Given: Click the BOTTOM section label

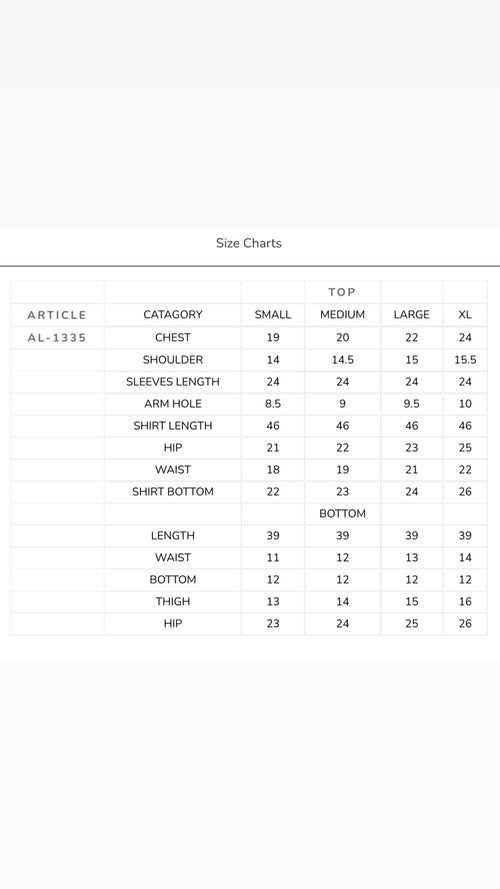Looking at the screenshot, I should pyautogui.click(x=342, y=514).
